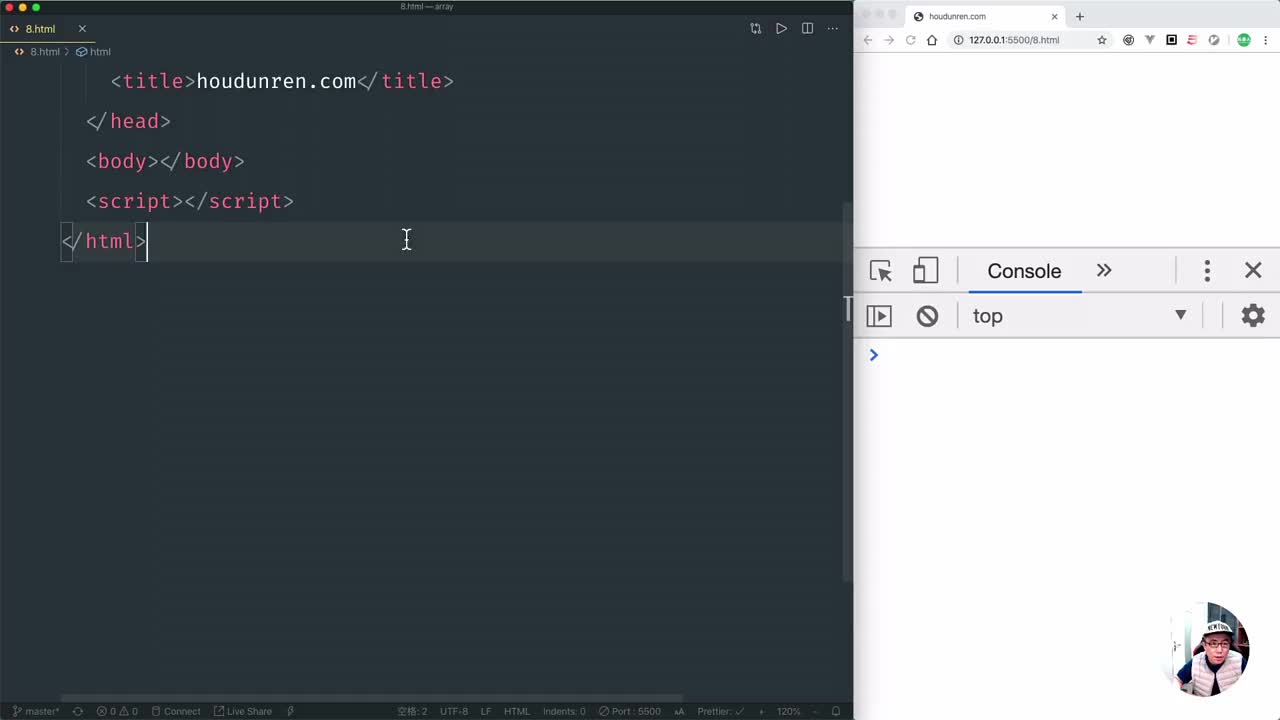The image size is (1280, 720).
Task: Click the script tag line in editor
Action: (x=190, y=201)
